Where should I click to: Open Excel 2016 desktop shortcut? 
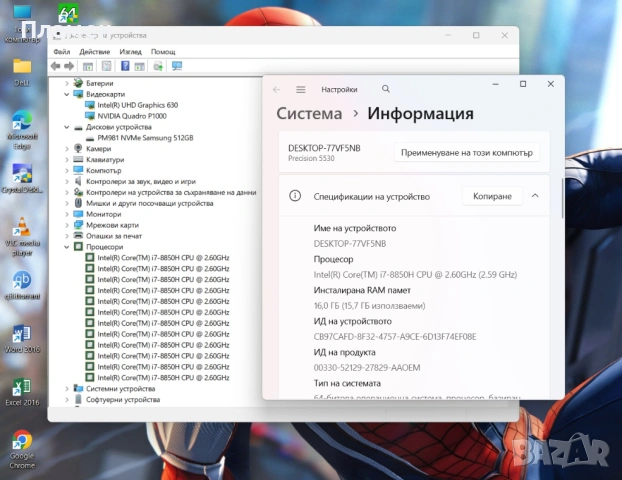click(x=22, y=392)
